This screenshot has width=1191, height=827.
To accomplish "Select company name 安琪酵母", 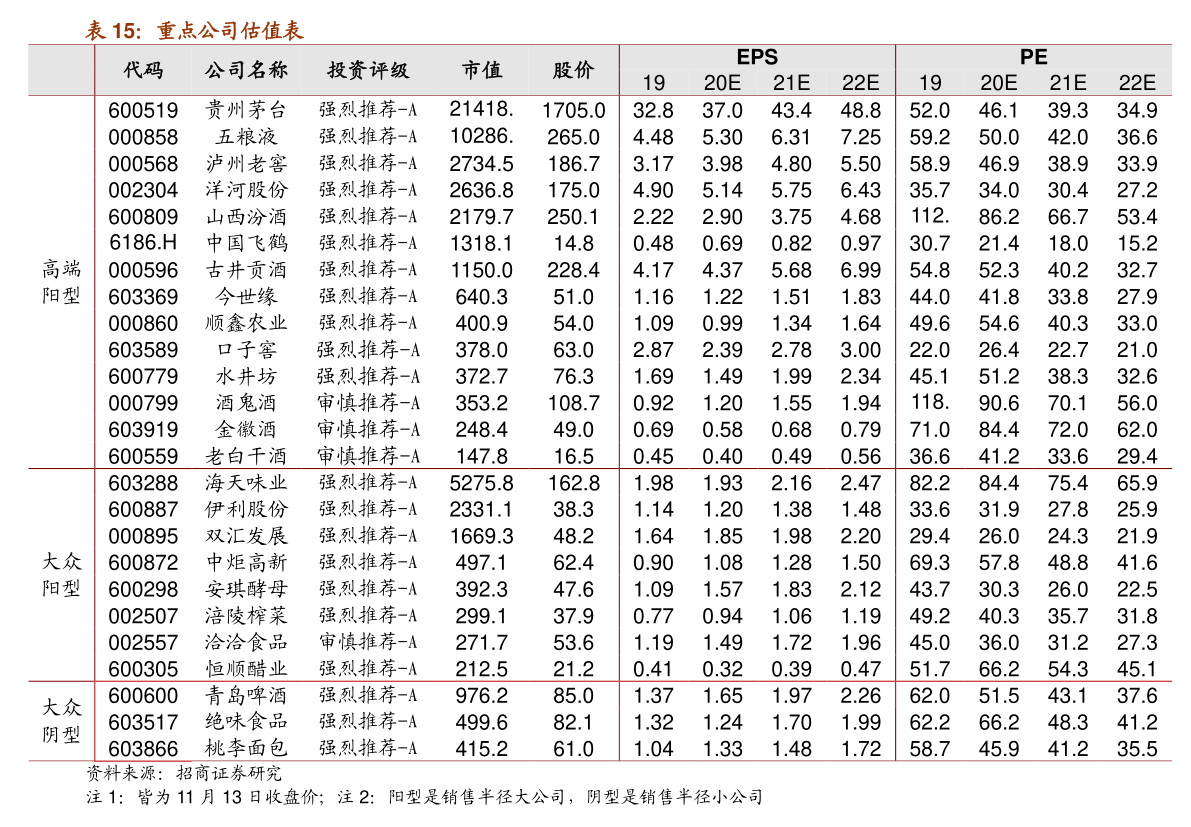I will tap(246, 589).
